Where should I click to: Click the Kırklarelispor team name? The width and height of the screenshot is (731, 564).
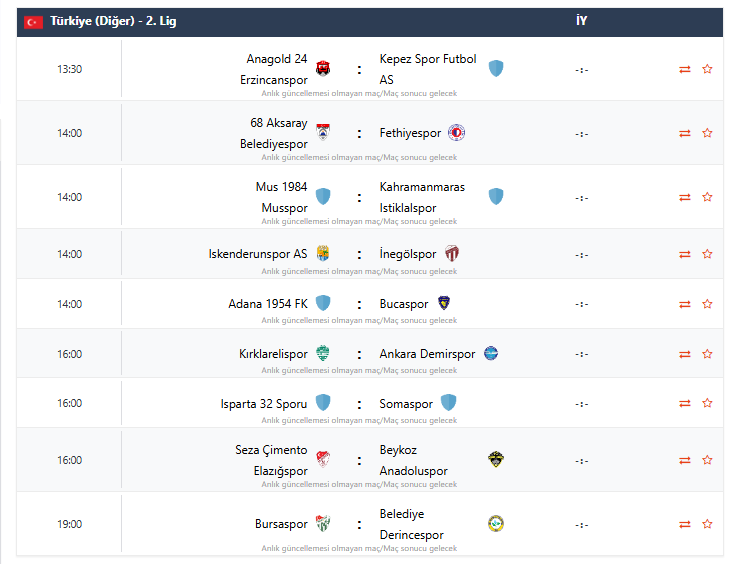273,354
